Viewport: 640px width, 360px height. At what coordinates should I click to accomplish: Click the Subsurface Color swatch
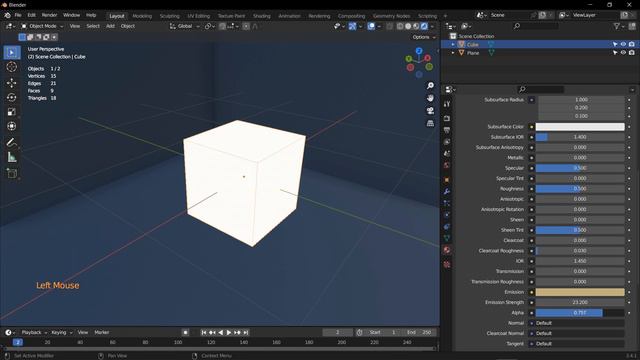tap(580, 127)
